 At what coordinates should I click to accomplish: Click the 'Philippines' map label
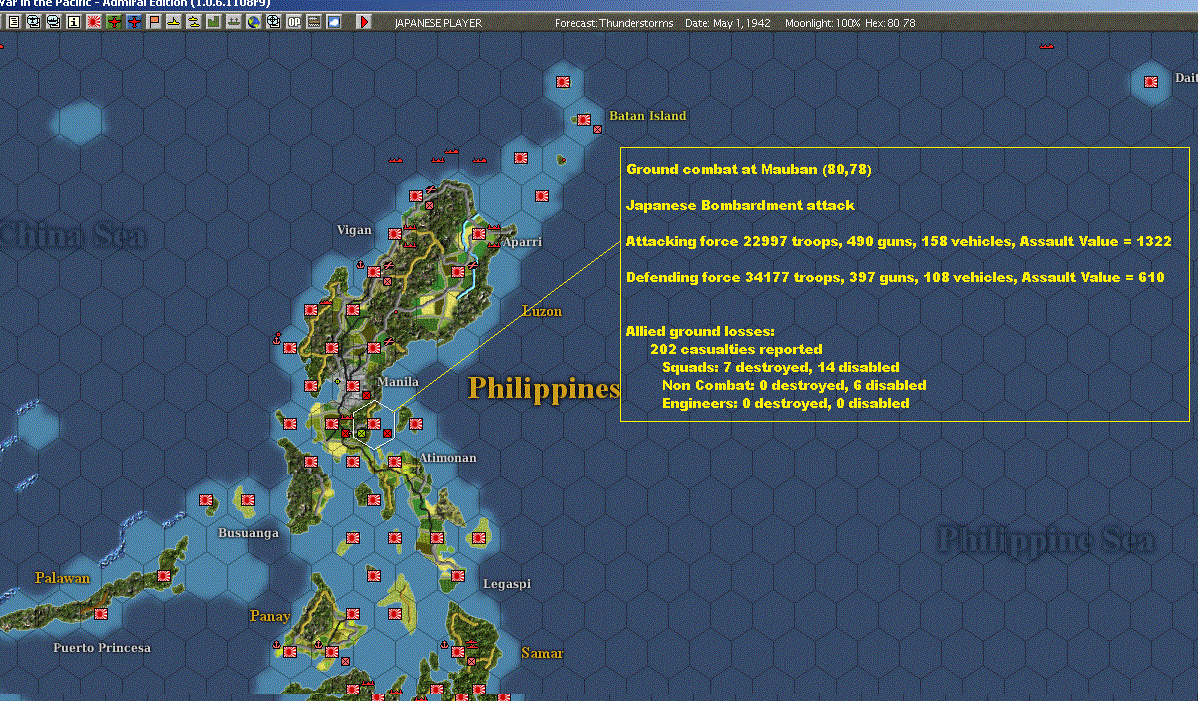(543, 388)
